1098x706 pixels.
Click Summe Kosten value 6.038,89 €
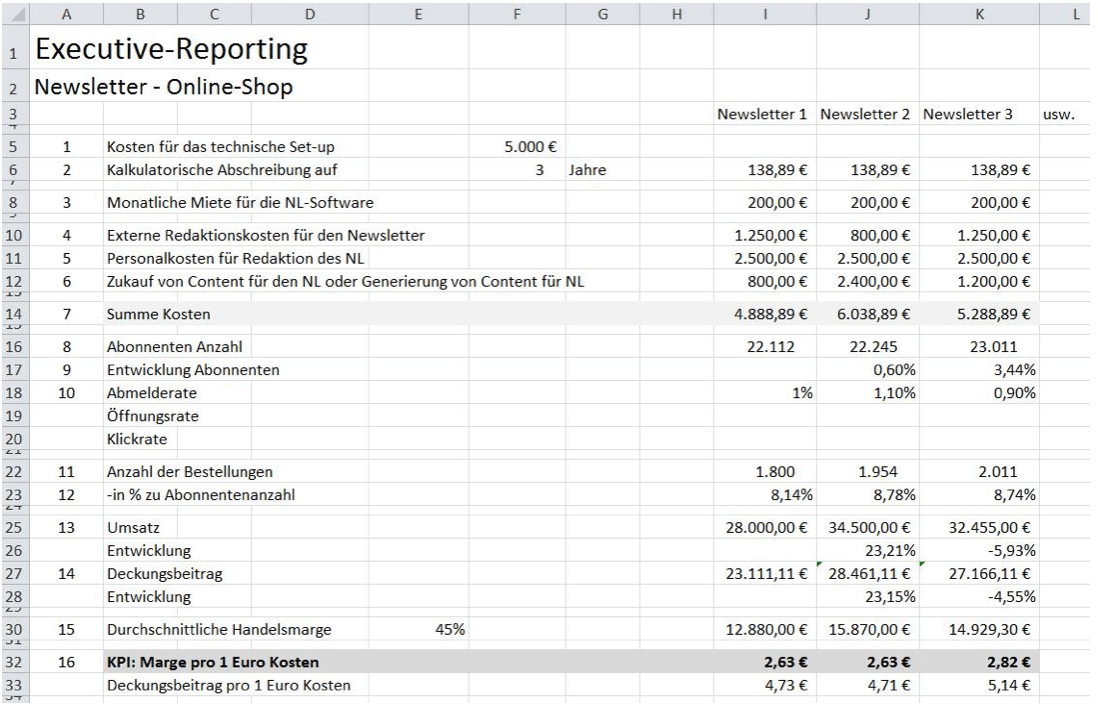tap(868, 315)
